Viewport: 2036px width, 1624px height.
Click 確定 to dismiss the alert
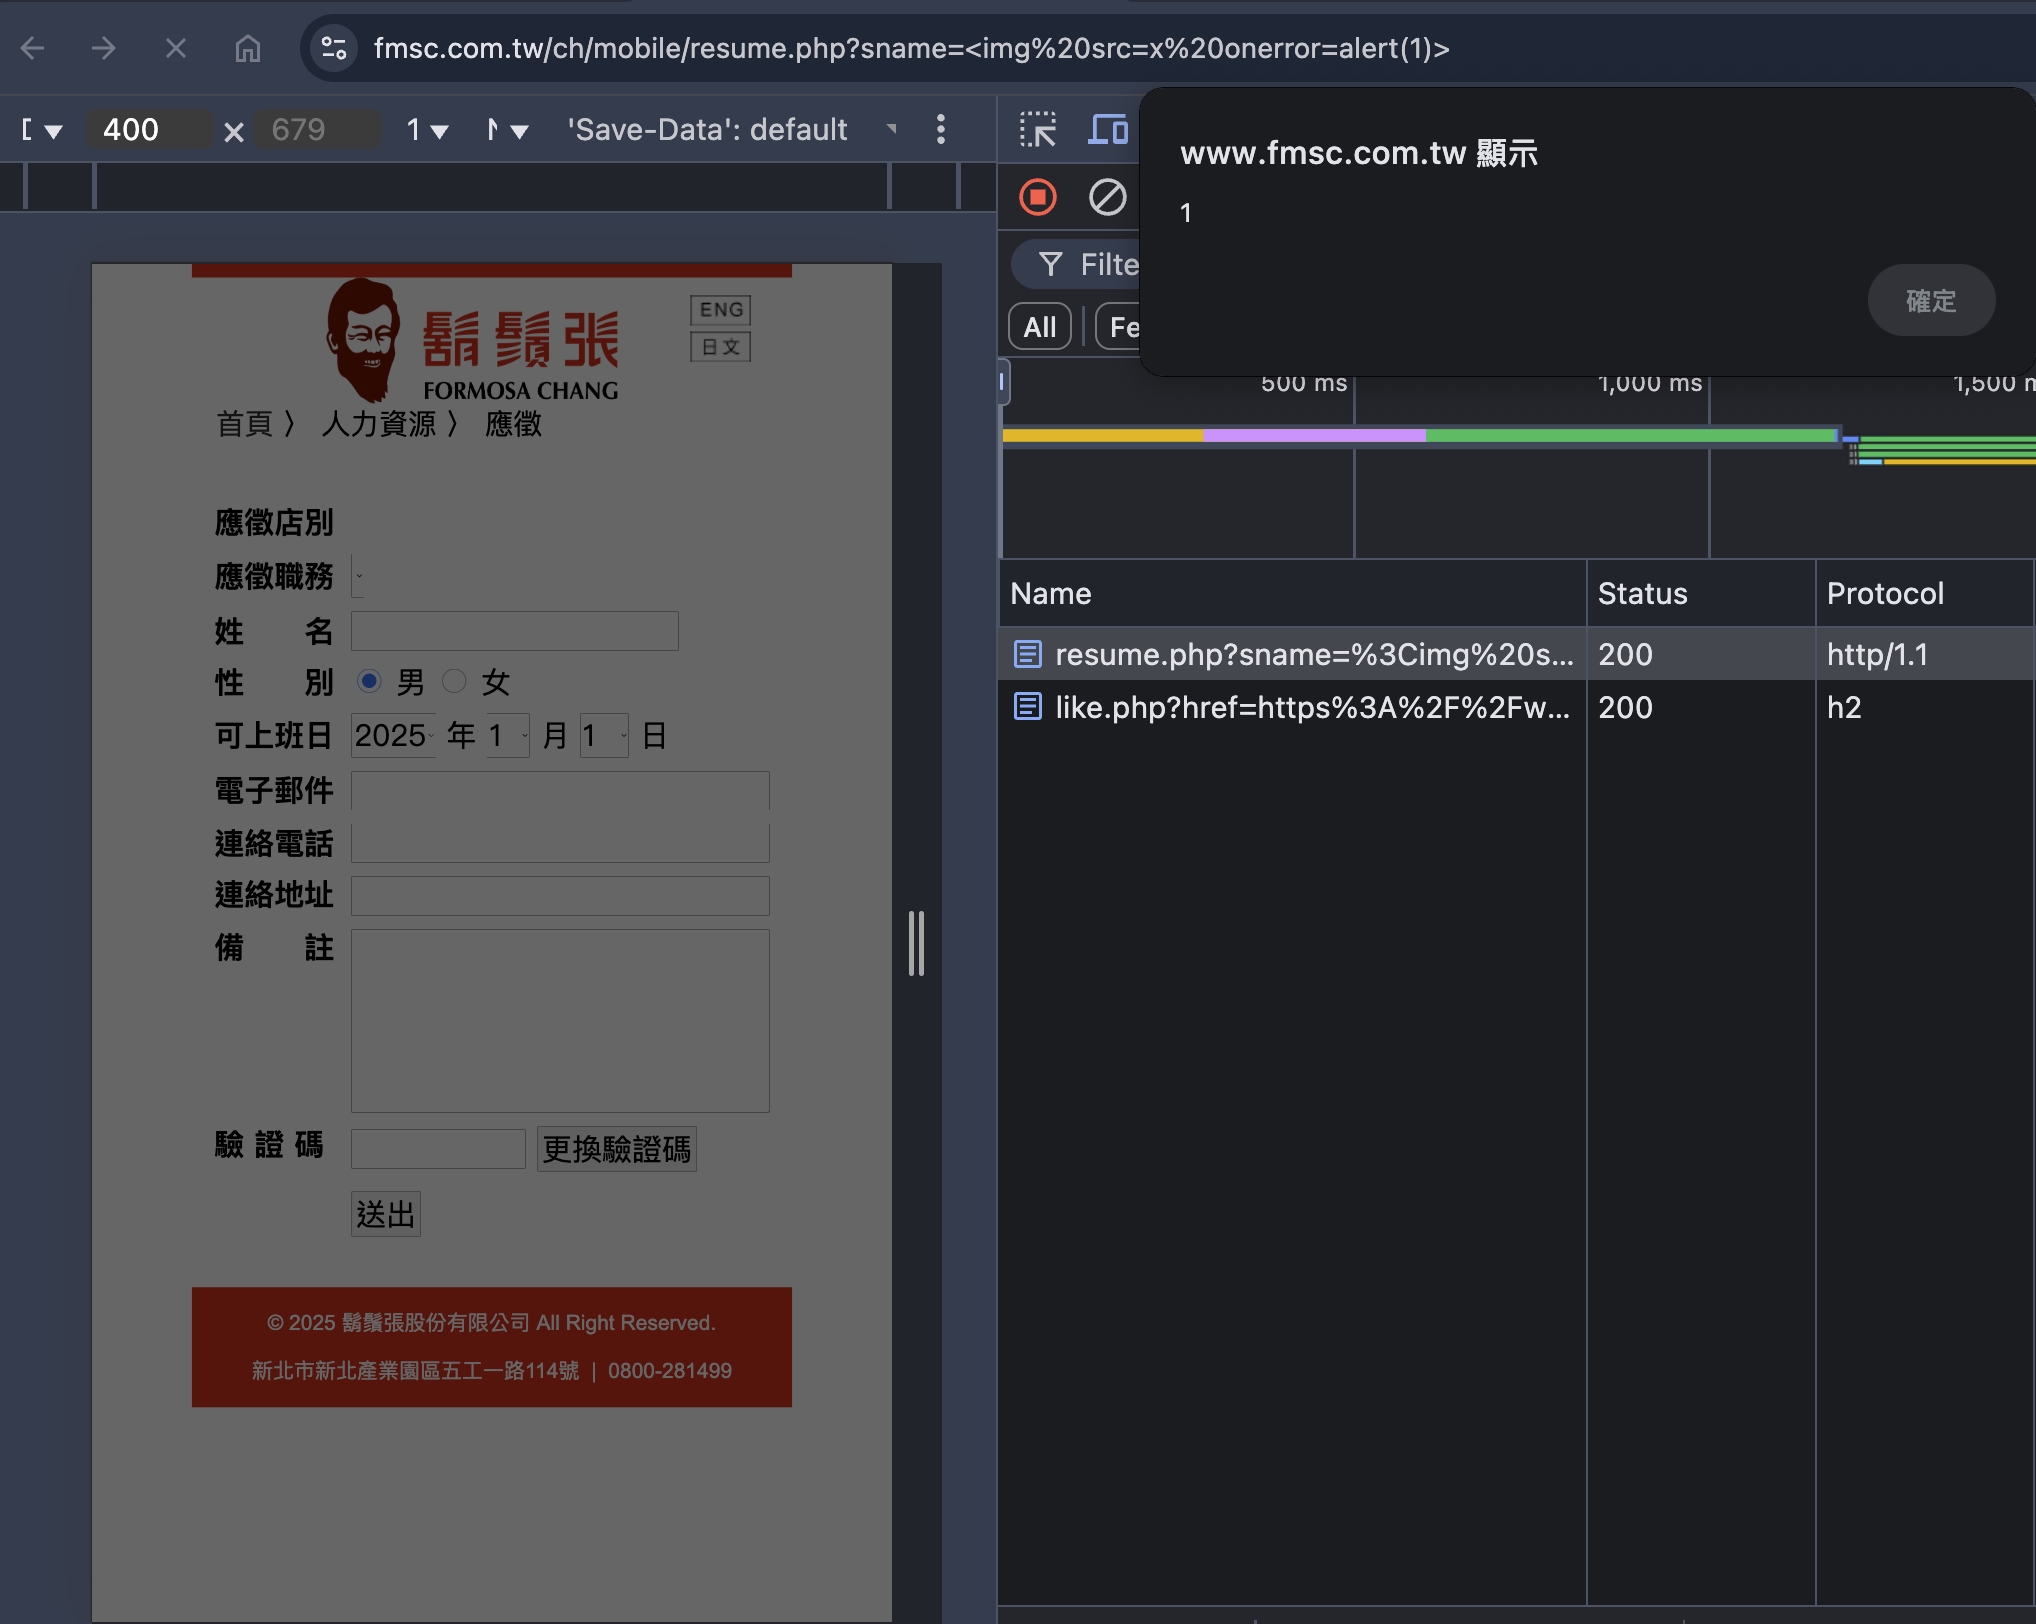1931,300
